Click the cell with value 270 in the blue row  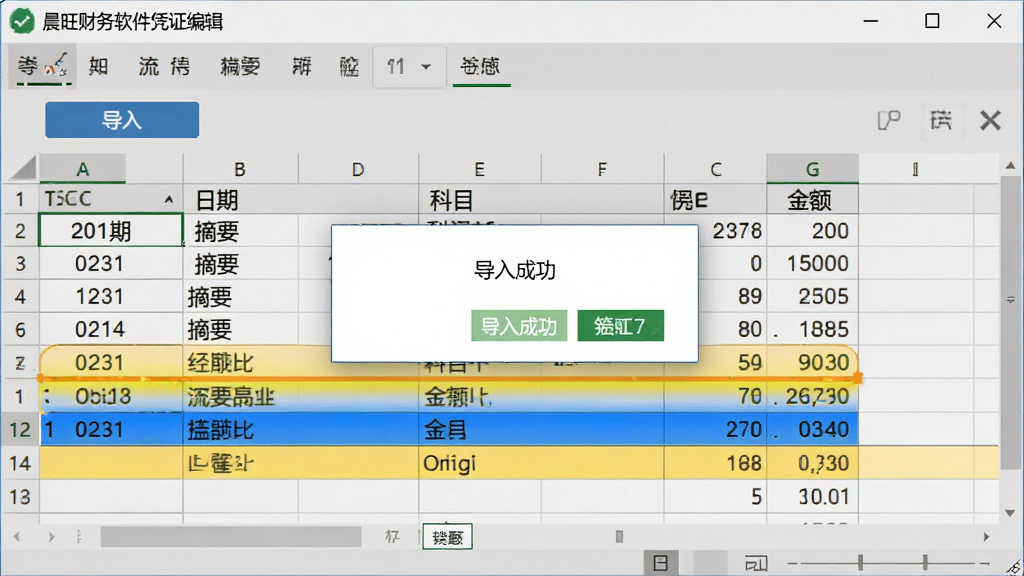[x=716, y=430]
